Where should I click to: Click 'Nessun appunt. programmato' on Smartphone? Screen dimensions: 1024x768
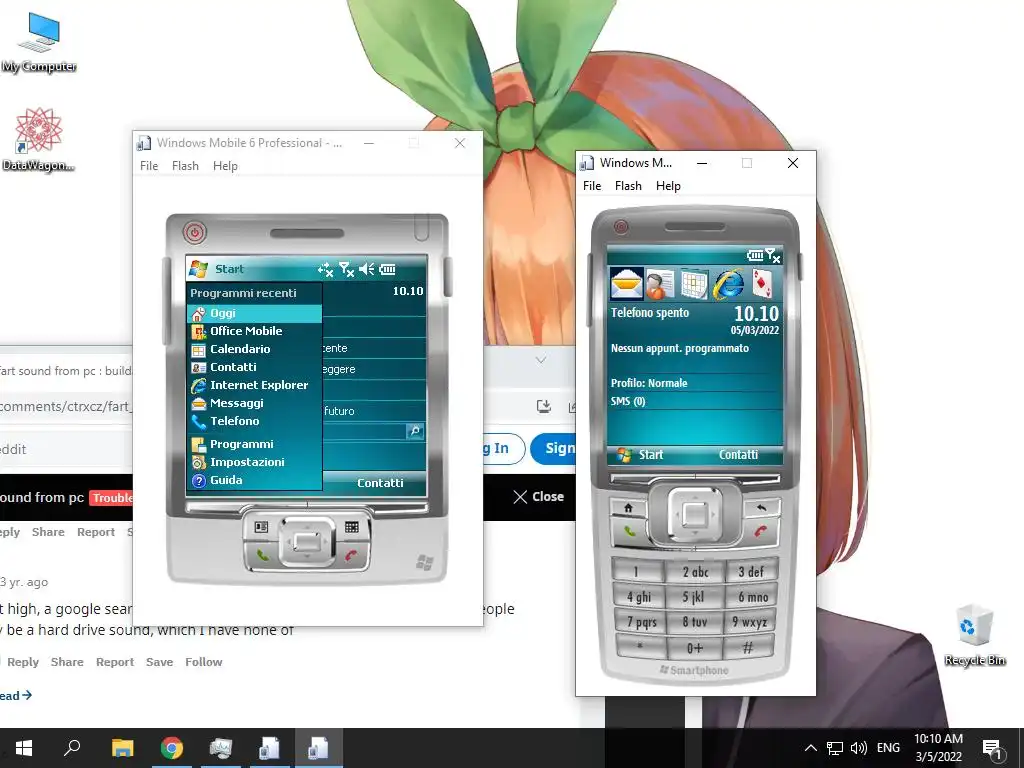point(680,349)
